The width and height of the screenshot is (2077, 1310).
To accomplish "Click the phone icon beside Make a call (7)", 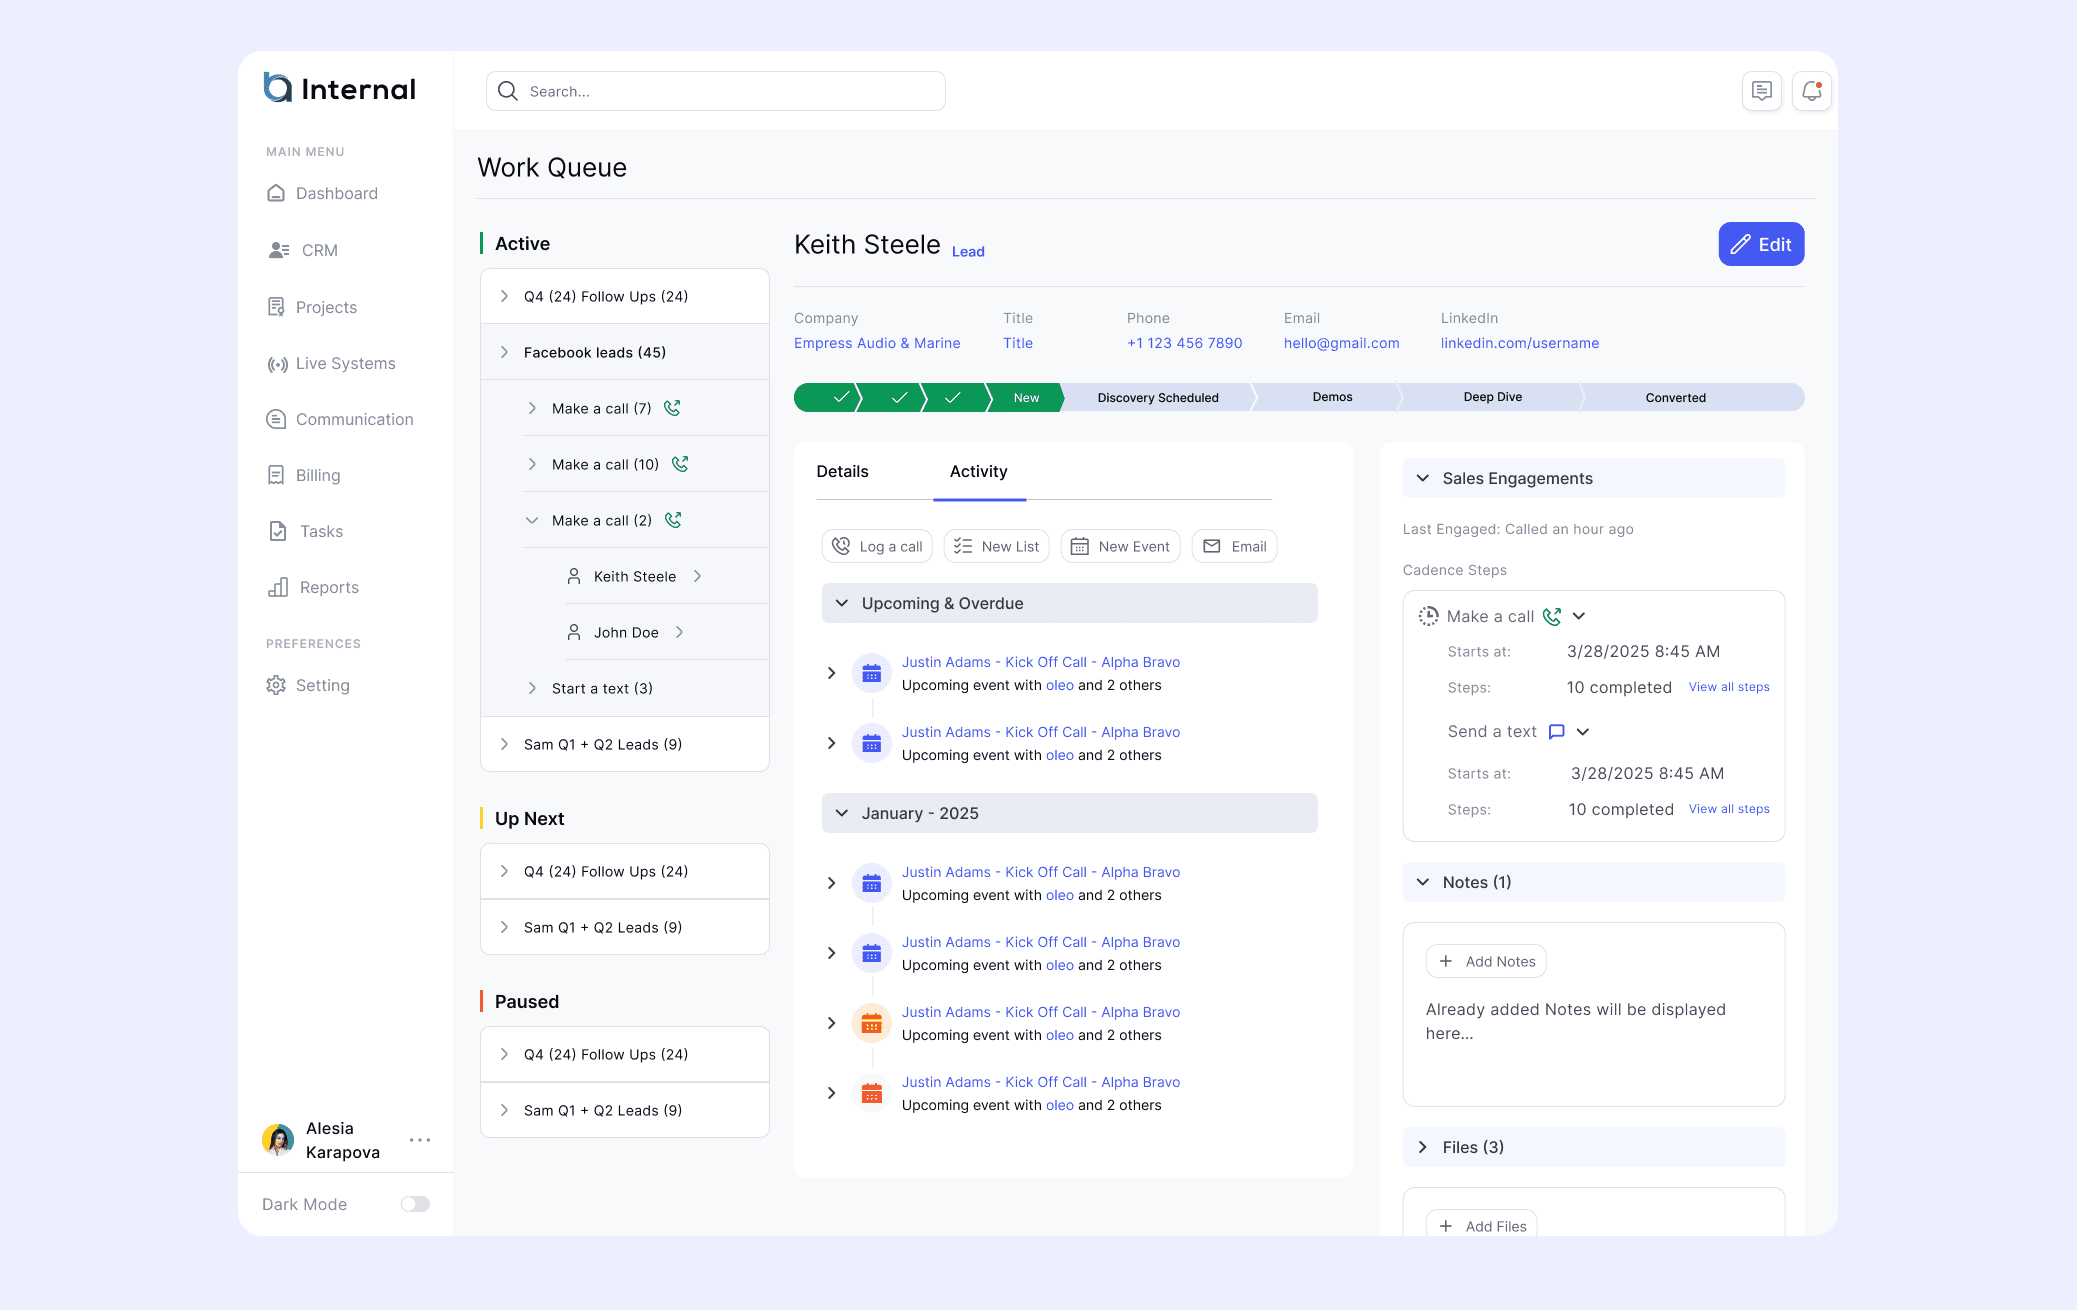I will click(x=672, y=408).
